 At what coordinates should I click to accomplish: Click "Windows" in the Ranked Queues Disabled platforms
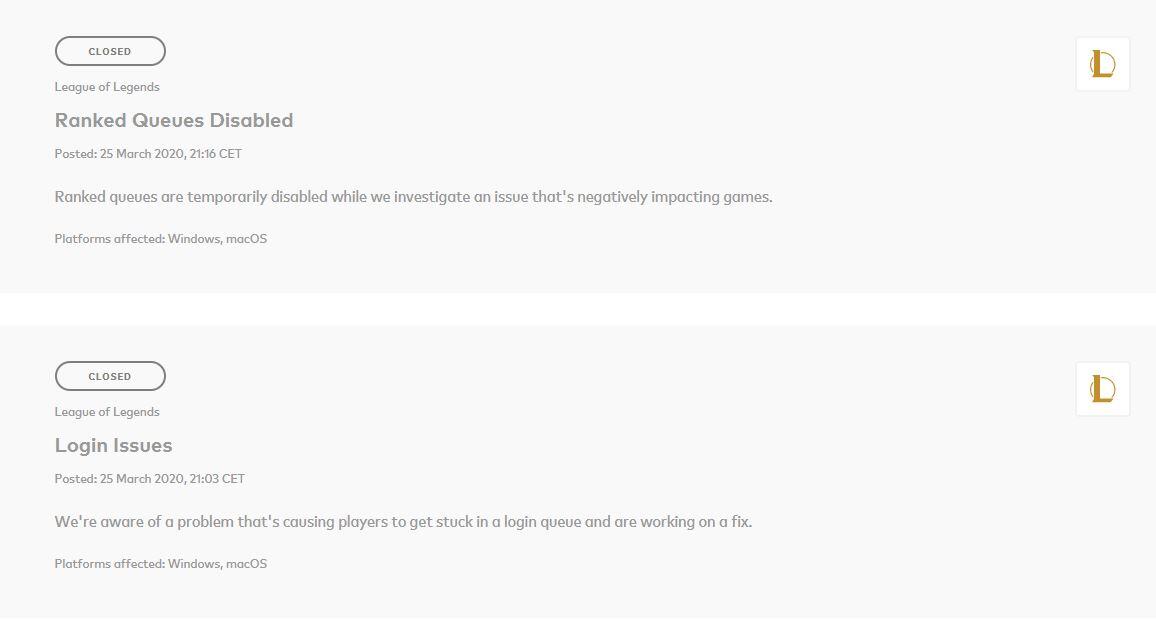pos(194,239)
